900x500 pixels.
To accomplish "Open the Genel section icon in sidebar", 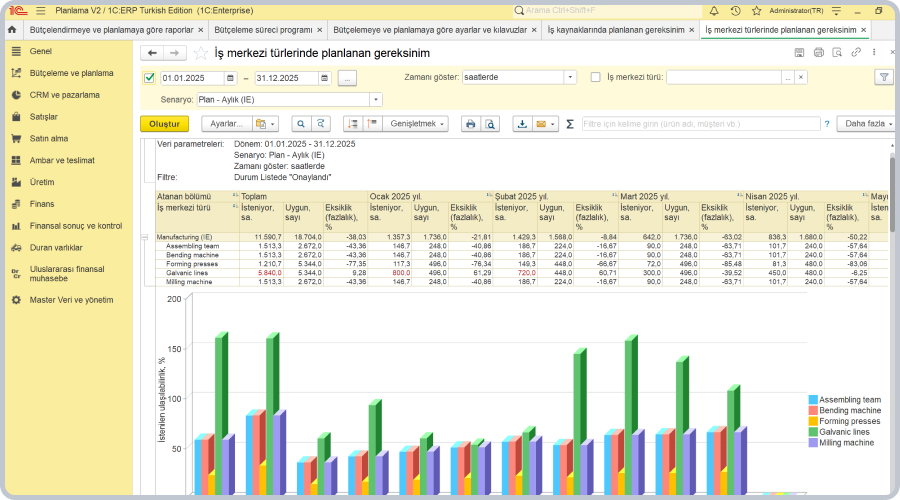I will [16, 51].
